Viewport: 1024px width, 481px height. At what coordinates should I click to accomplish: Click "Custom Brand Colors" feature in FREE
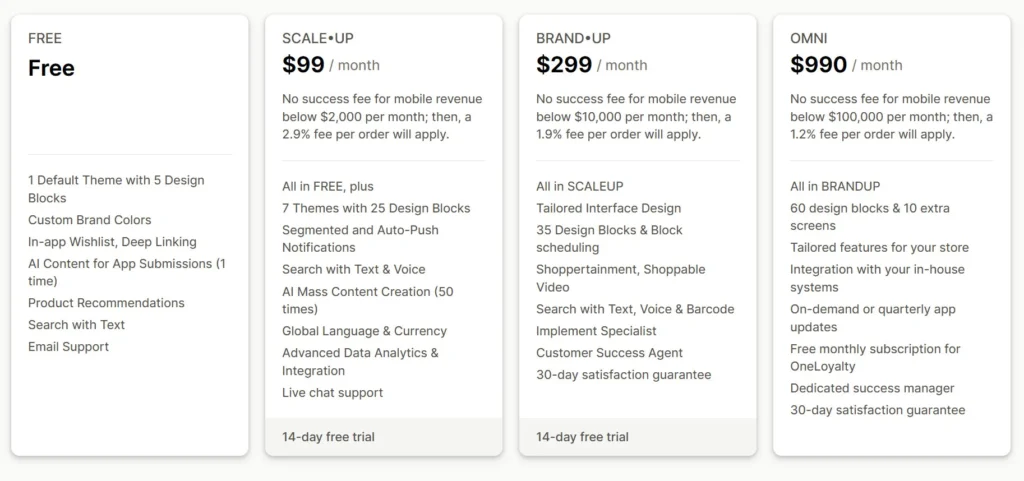(90, 220)
